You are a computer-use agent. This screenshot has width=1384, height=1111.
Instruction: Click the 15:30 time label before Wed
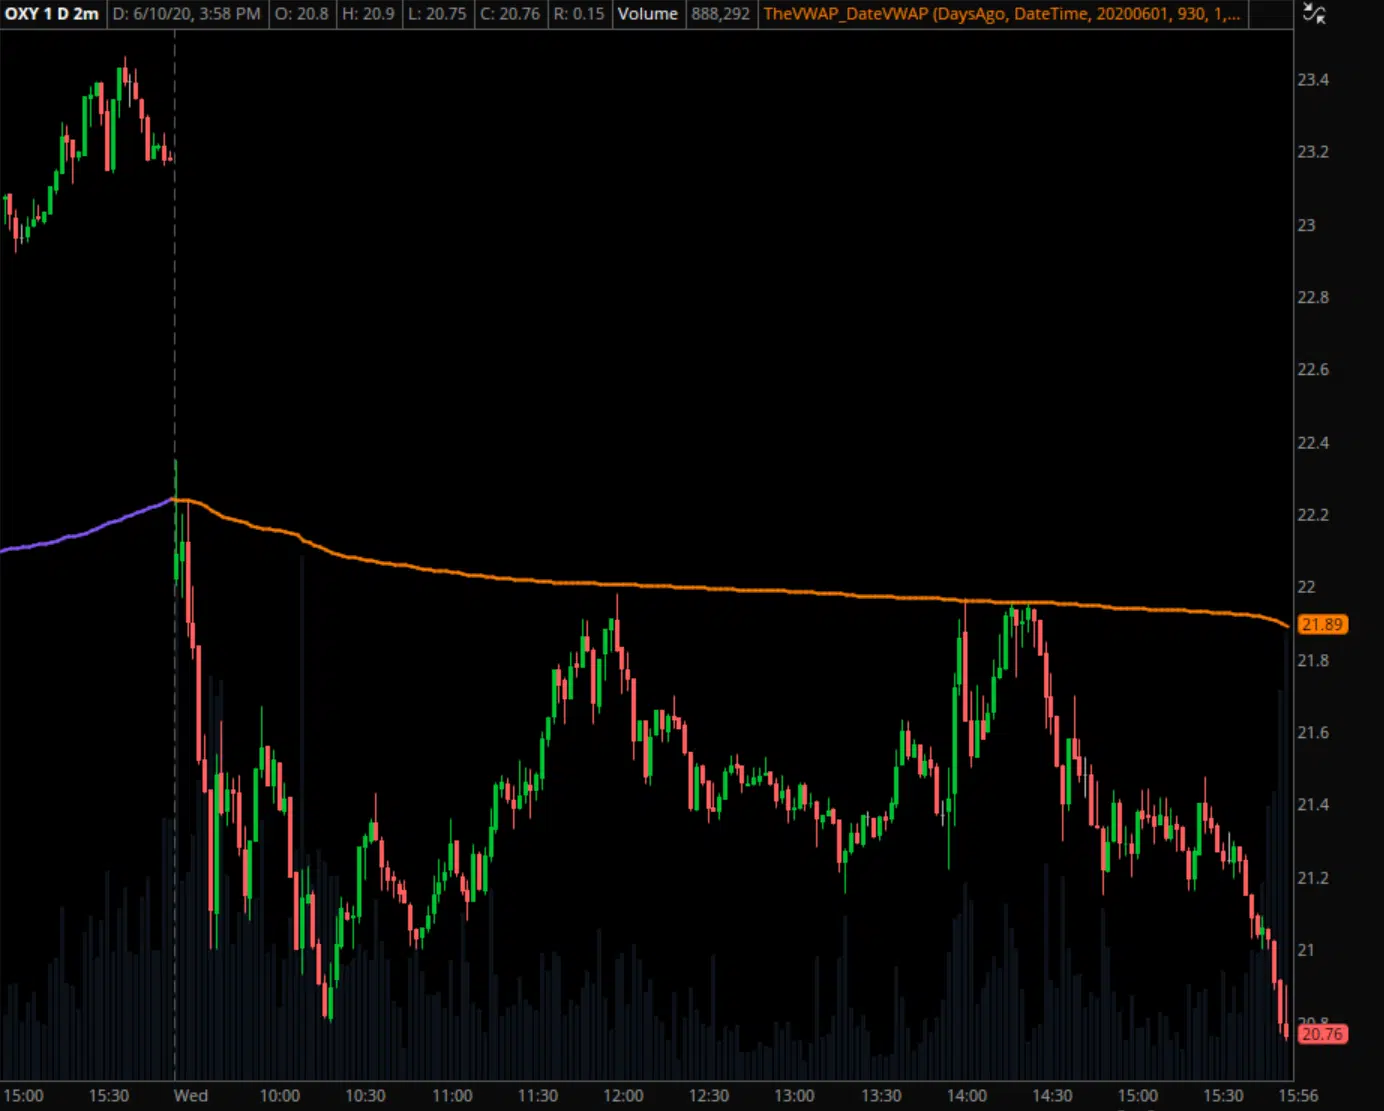109,1096
